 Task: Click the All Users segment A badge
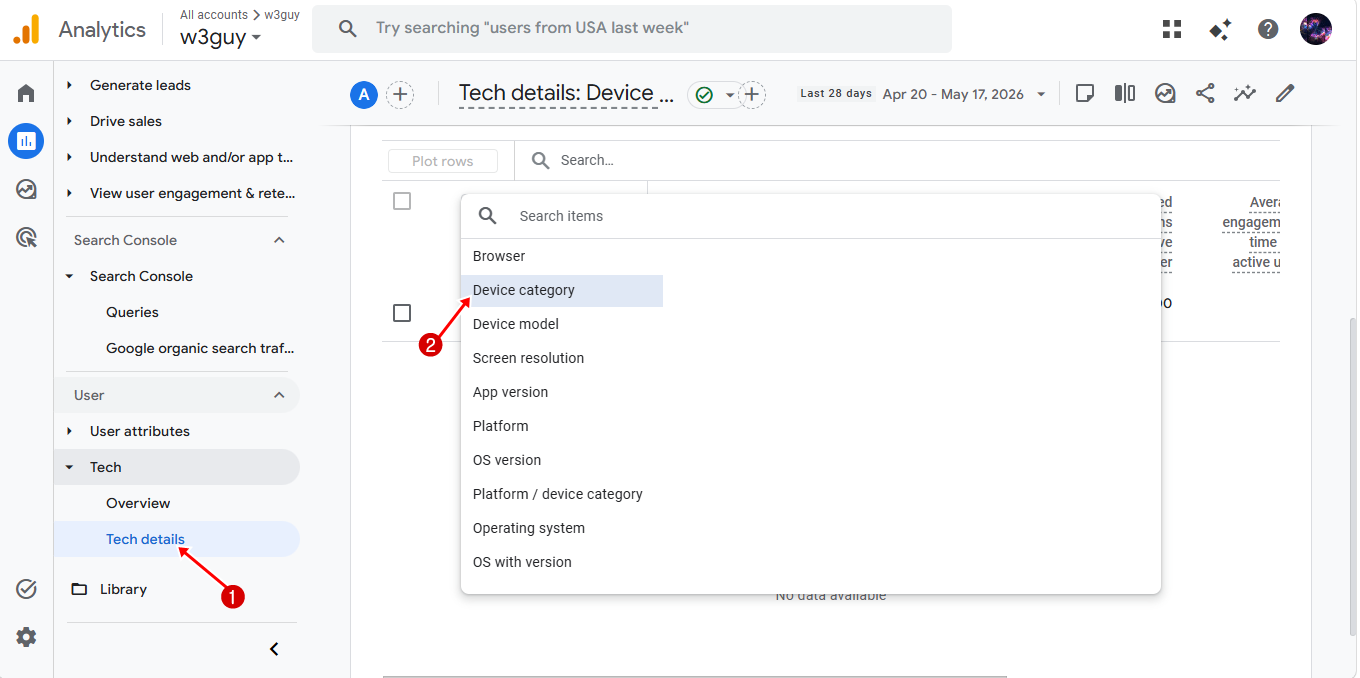click(364, 94)
